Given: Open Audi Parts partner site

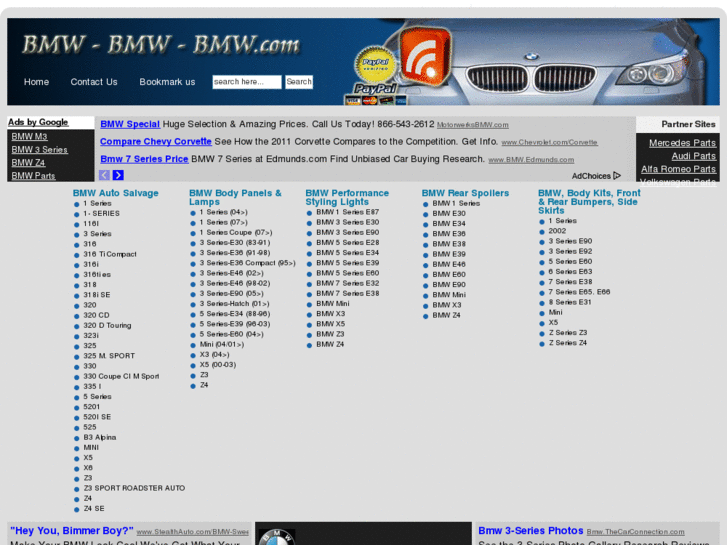Looking at the screenshot, I should (694, 156).
